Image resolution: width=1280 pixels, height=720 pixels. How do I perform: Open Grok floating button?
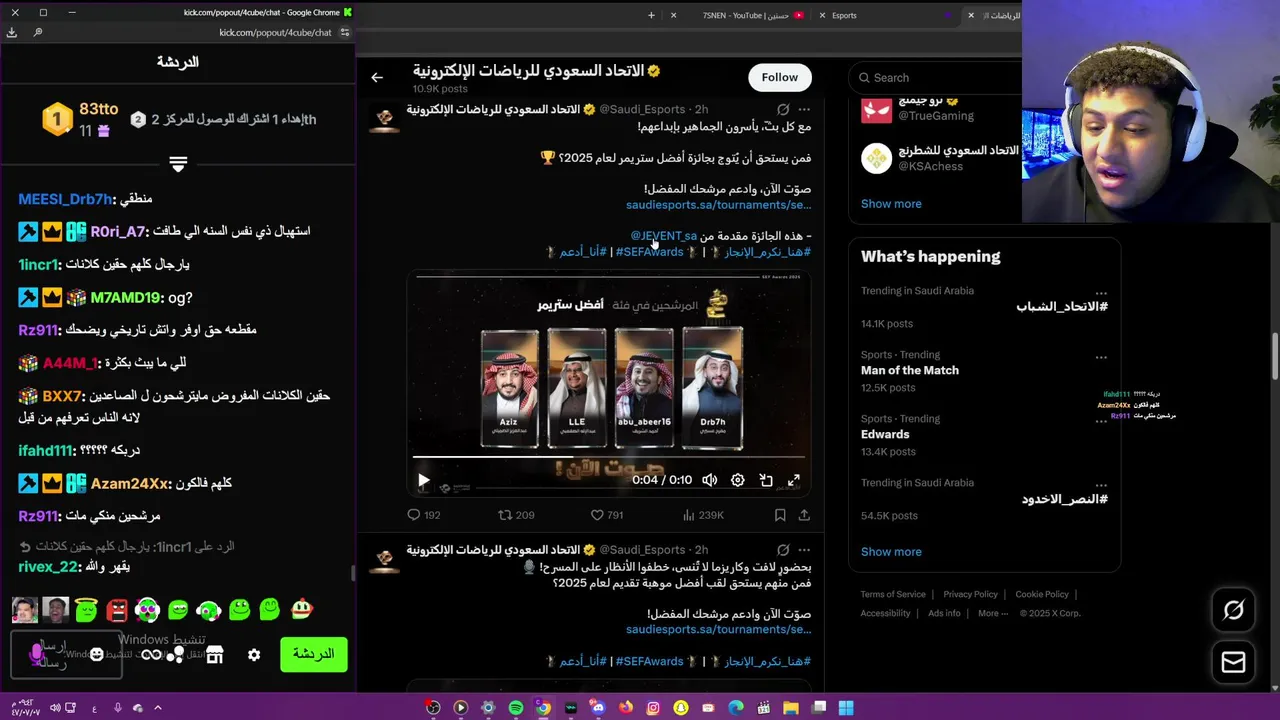tap(1233, 610)
